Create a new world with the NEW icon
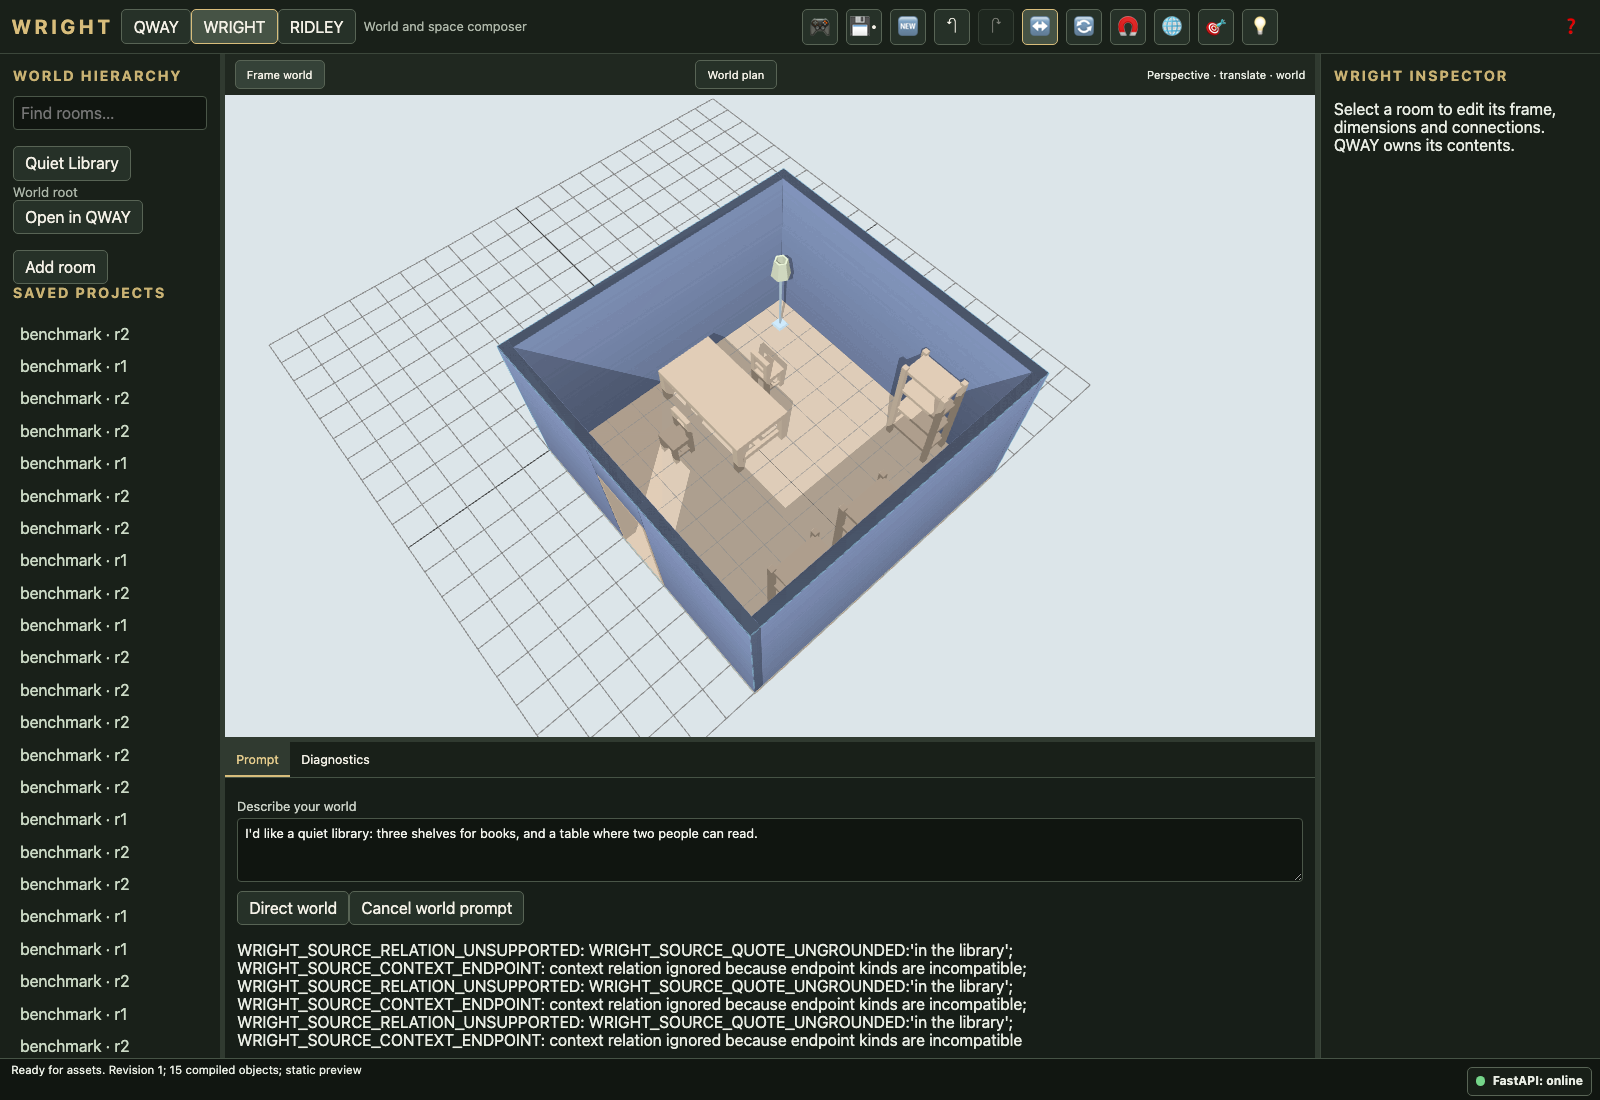The height and width of the screenshot is (1100, 1600). pyautogui.click(x=908, y=27)
